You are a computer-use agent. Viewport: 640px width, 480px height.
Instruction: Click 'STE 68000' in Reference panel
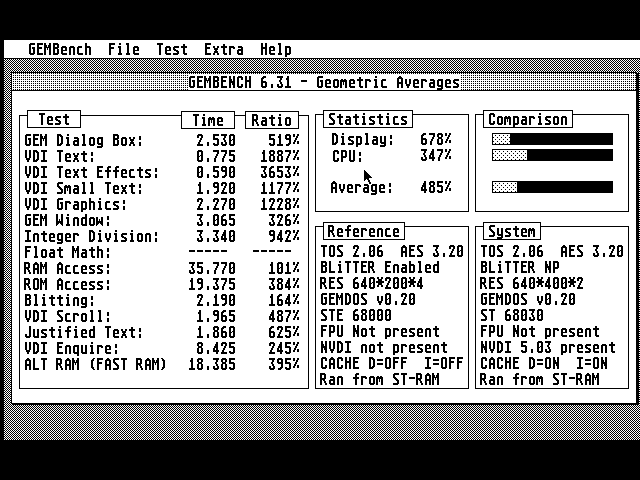356,315
